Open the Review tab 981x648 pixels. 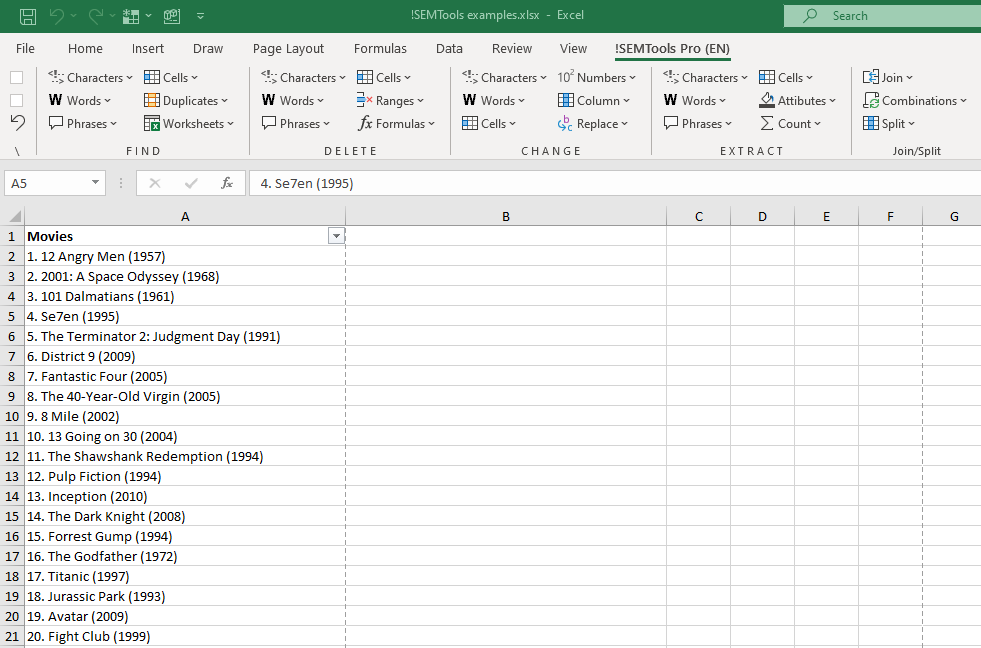click(x=512, y=49)
